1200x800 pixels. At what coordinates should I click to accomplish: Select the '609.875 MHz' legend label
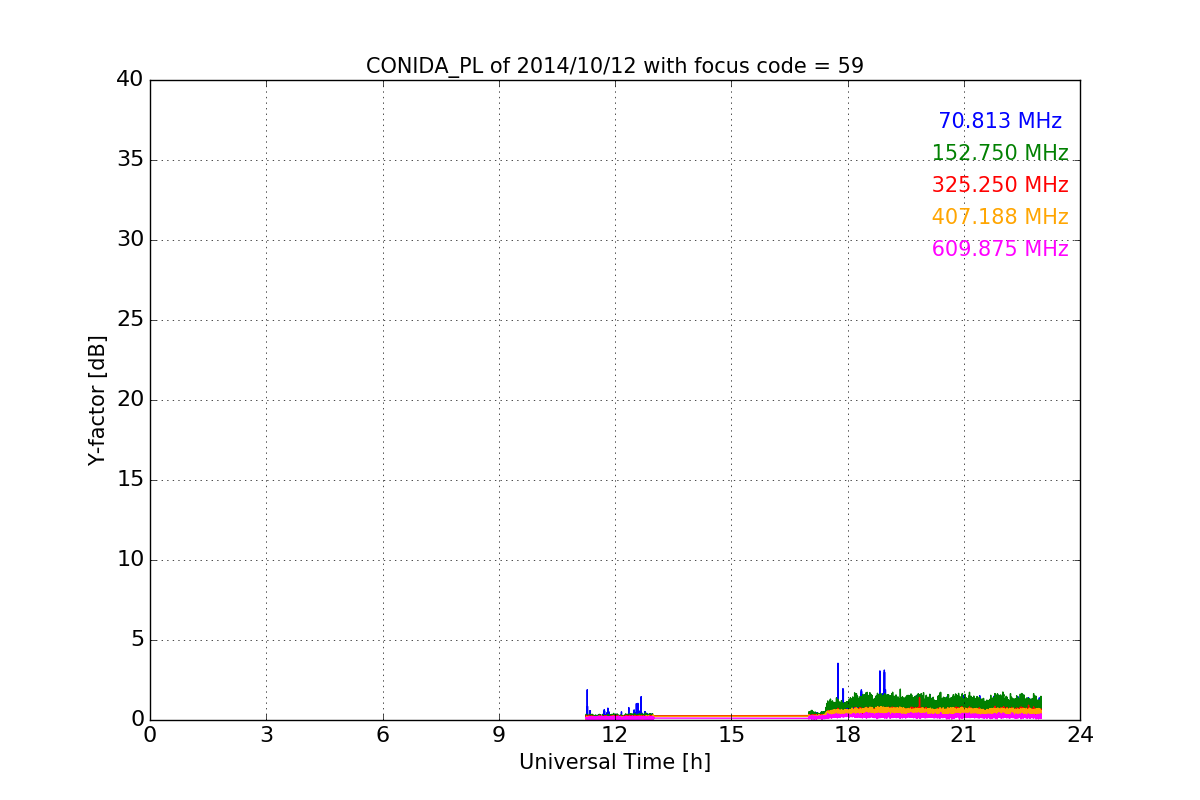coord(1000,249)
